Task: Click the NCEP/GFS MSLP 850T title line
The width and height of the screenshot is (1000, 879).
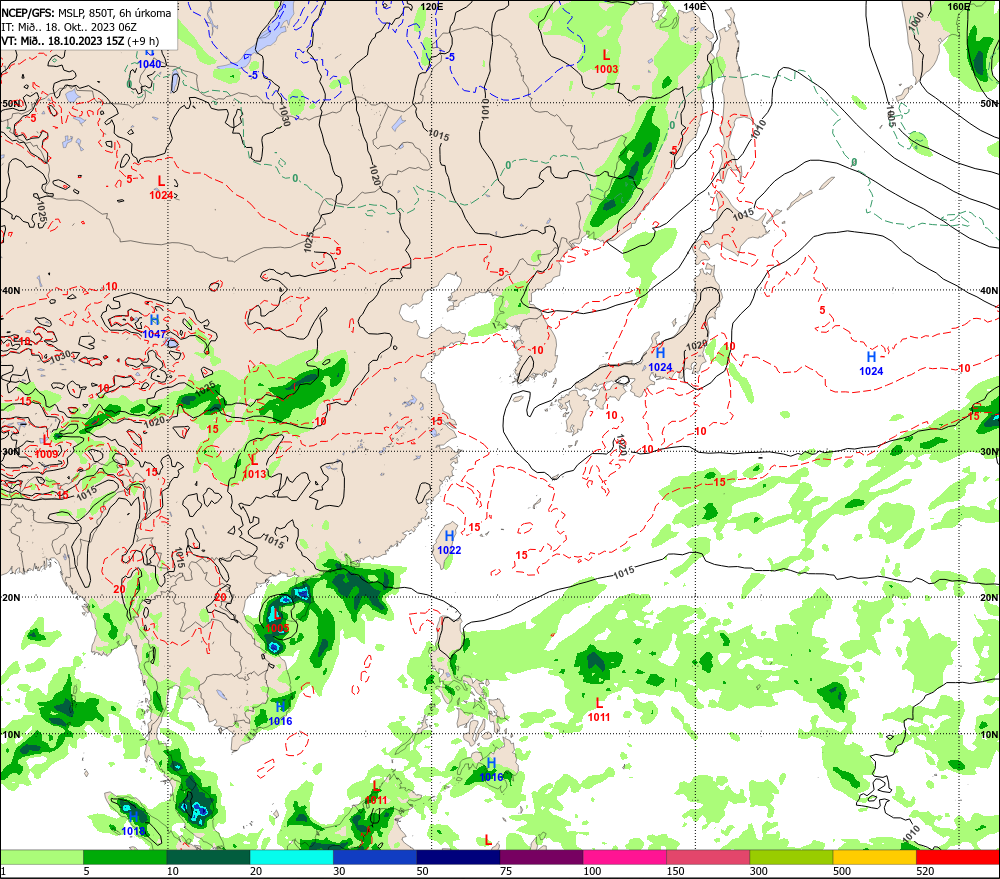Action: pos(86,13)
